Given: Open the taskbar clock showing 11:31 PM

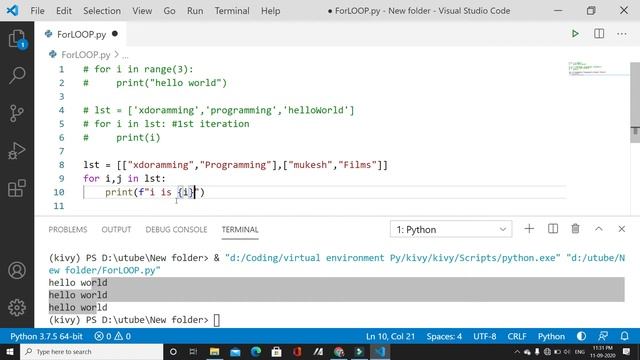Looking at the screenshot, I should 602,352.
